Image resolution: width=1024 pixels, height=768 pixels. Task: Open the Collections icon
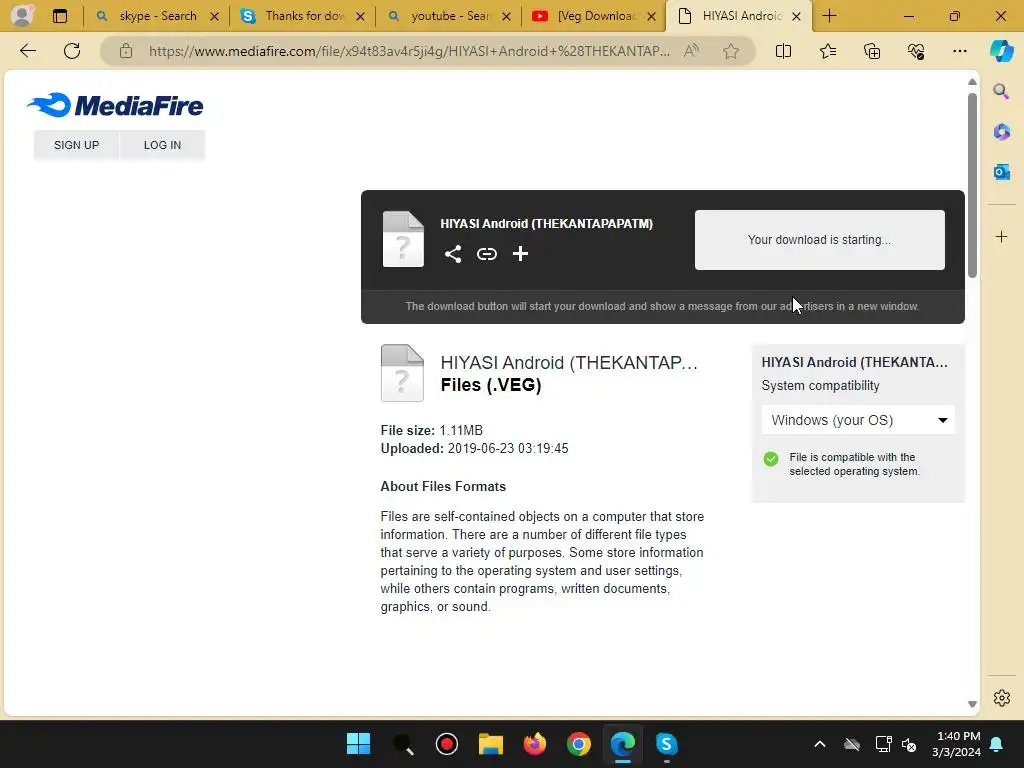[x=872, y=51]
